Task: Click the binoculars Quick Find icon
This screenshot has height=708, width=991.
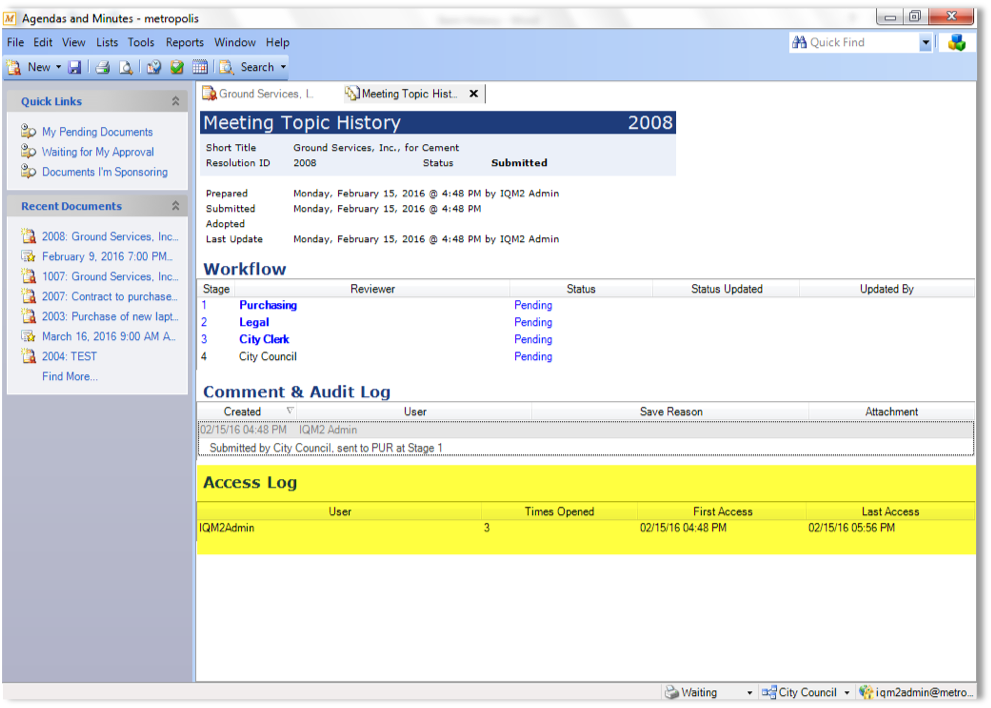Action: 799,42
